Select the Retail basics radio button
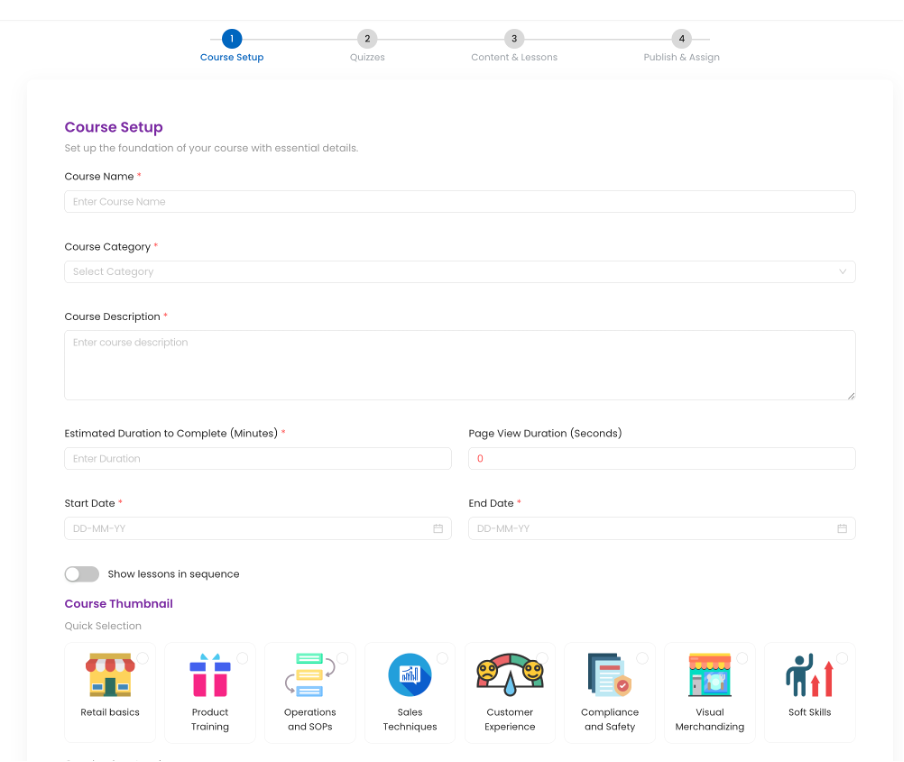The image size is (904, 762). (x=142, y=658)
